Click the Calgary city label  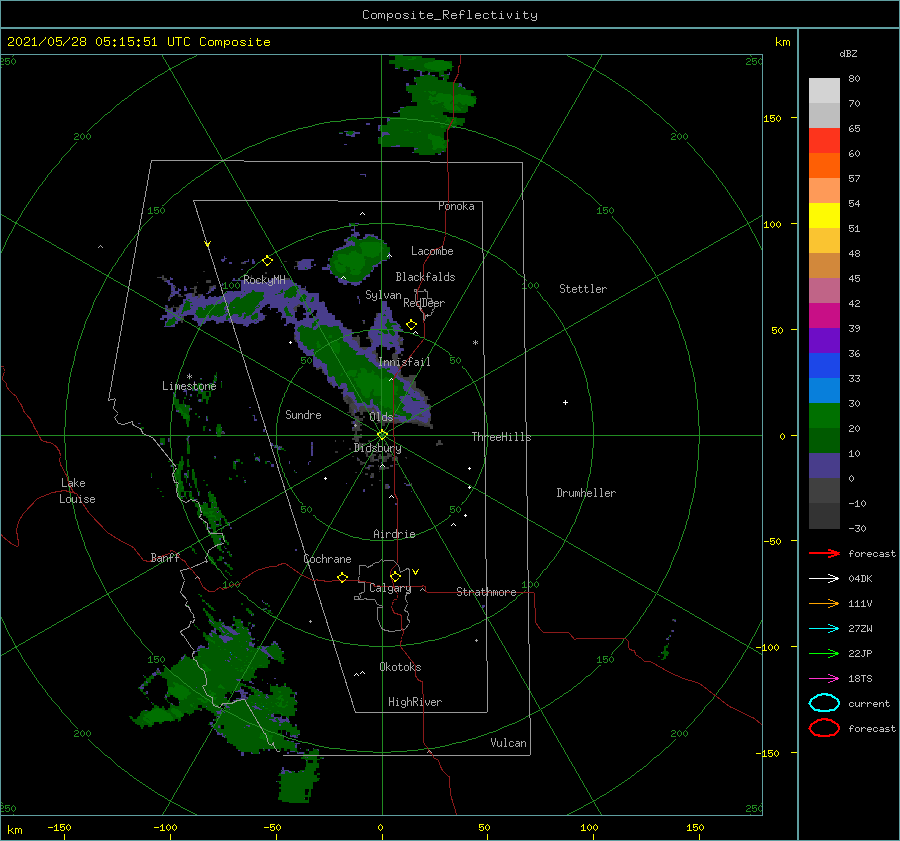click(x=390, y=588)
